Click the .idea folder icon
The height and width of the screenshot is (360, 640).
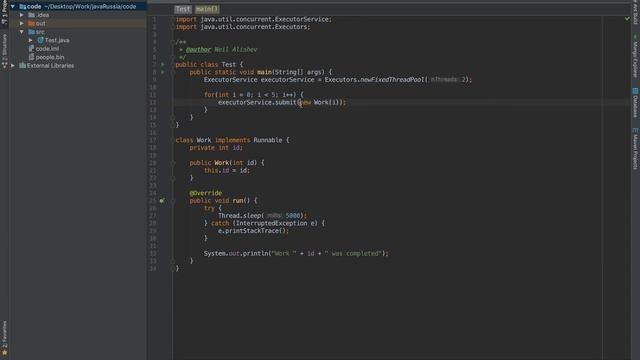tap(31, 15)
